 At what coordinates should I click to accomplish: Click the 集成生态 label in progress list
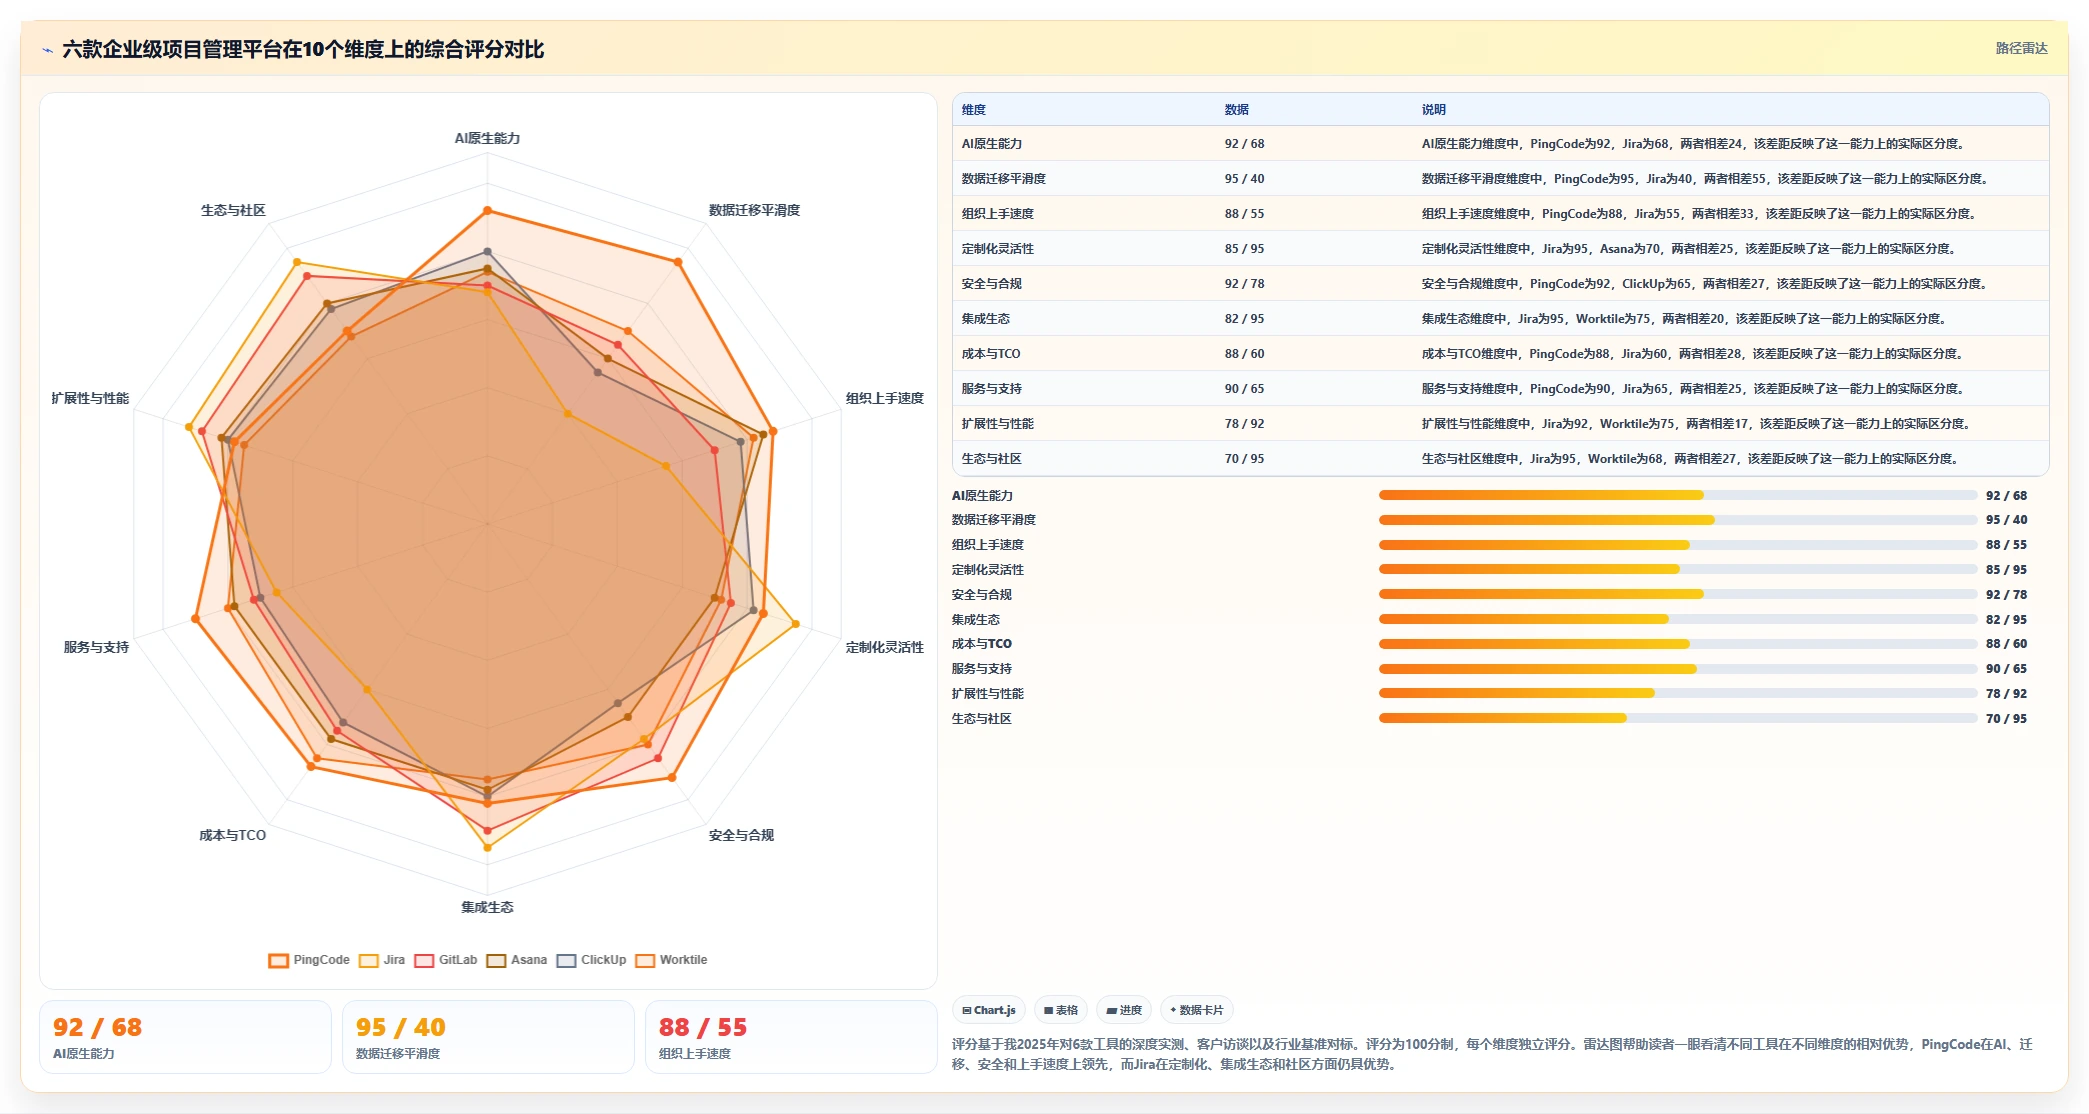pos(976,620)
